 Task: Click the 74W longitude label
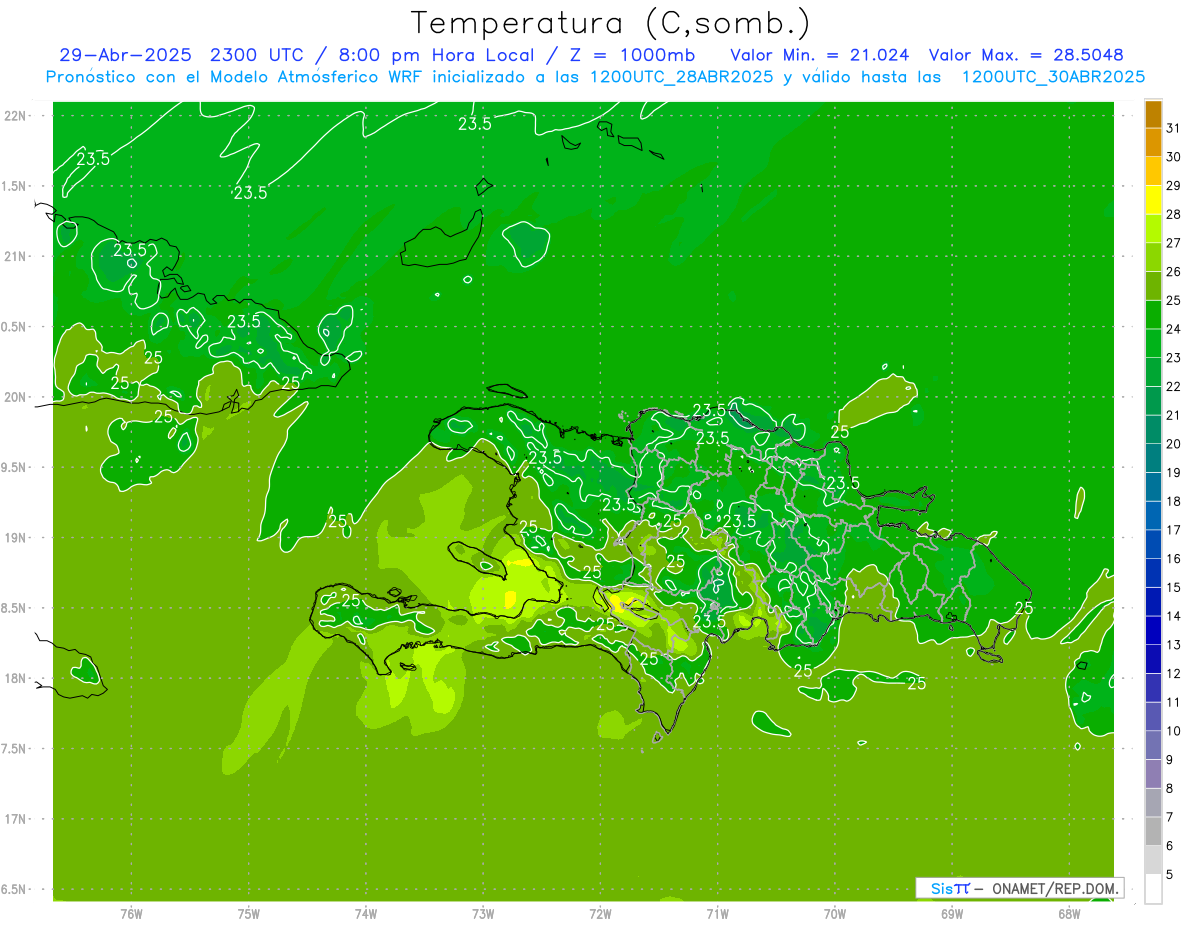click(x=366, y=914)
